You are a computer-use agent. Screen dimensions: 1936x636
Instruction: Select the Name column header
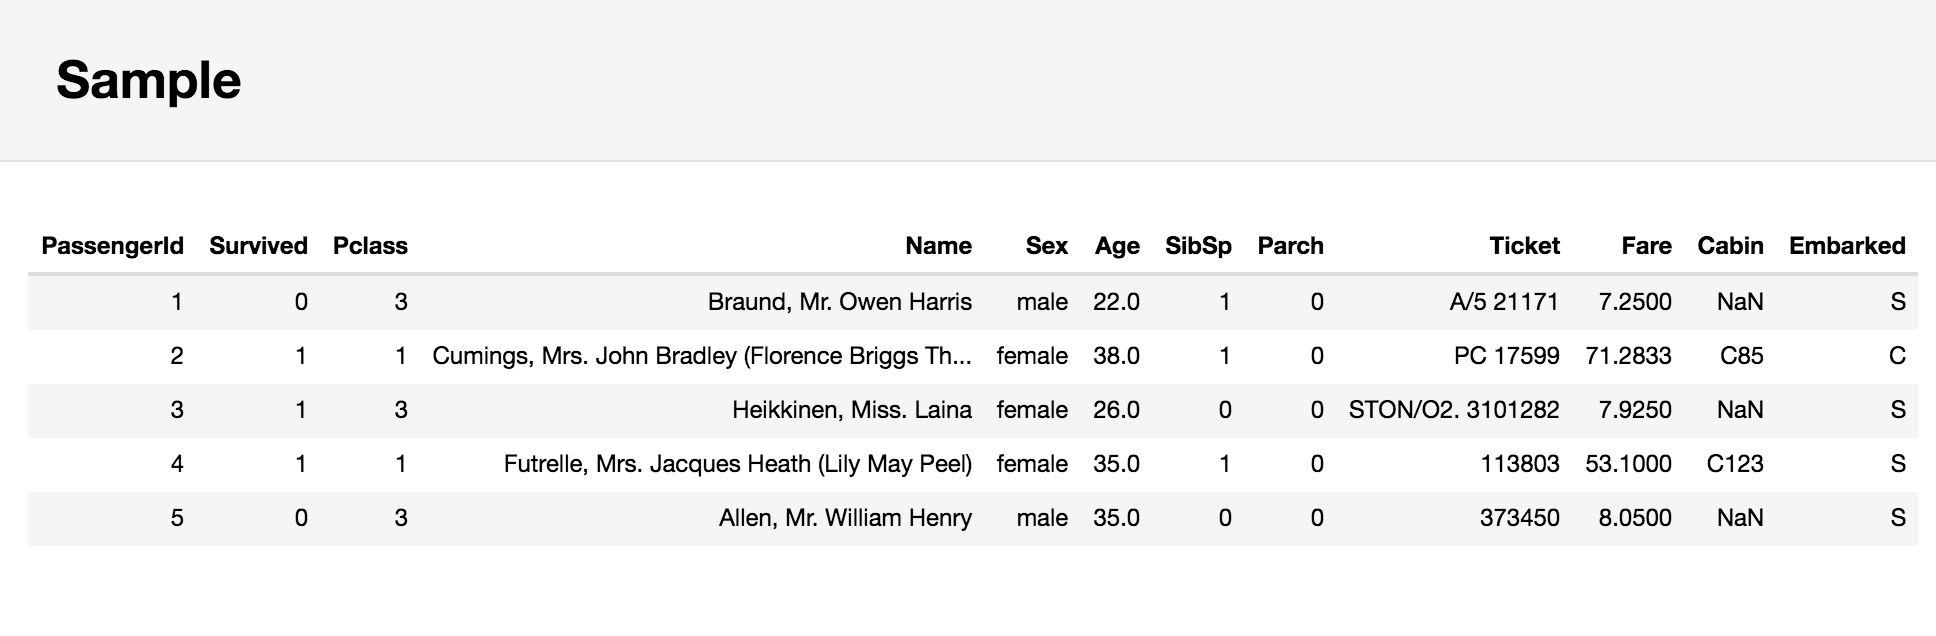tap(938, 246)
